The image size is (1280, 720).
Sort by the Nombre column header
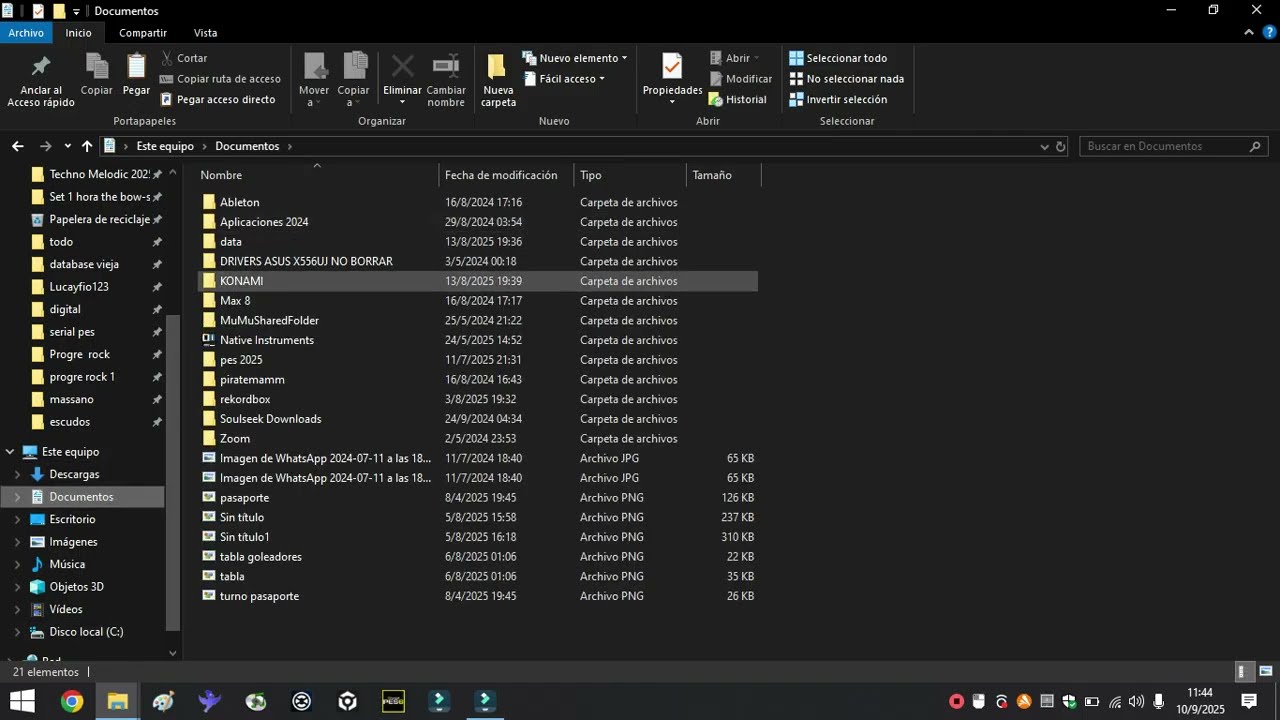pyautogui.click(x=316, y=175)
